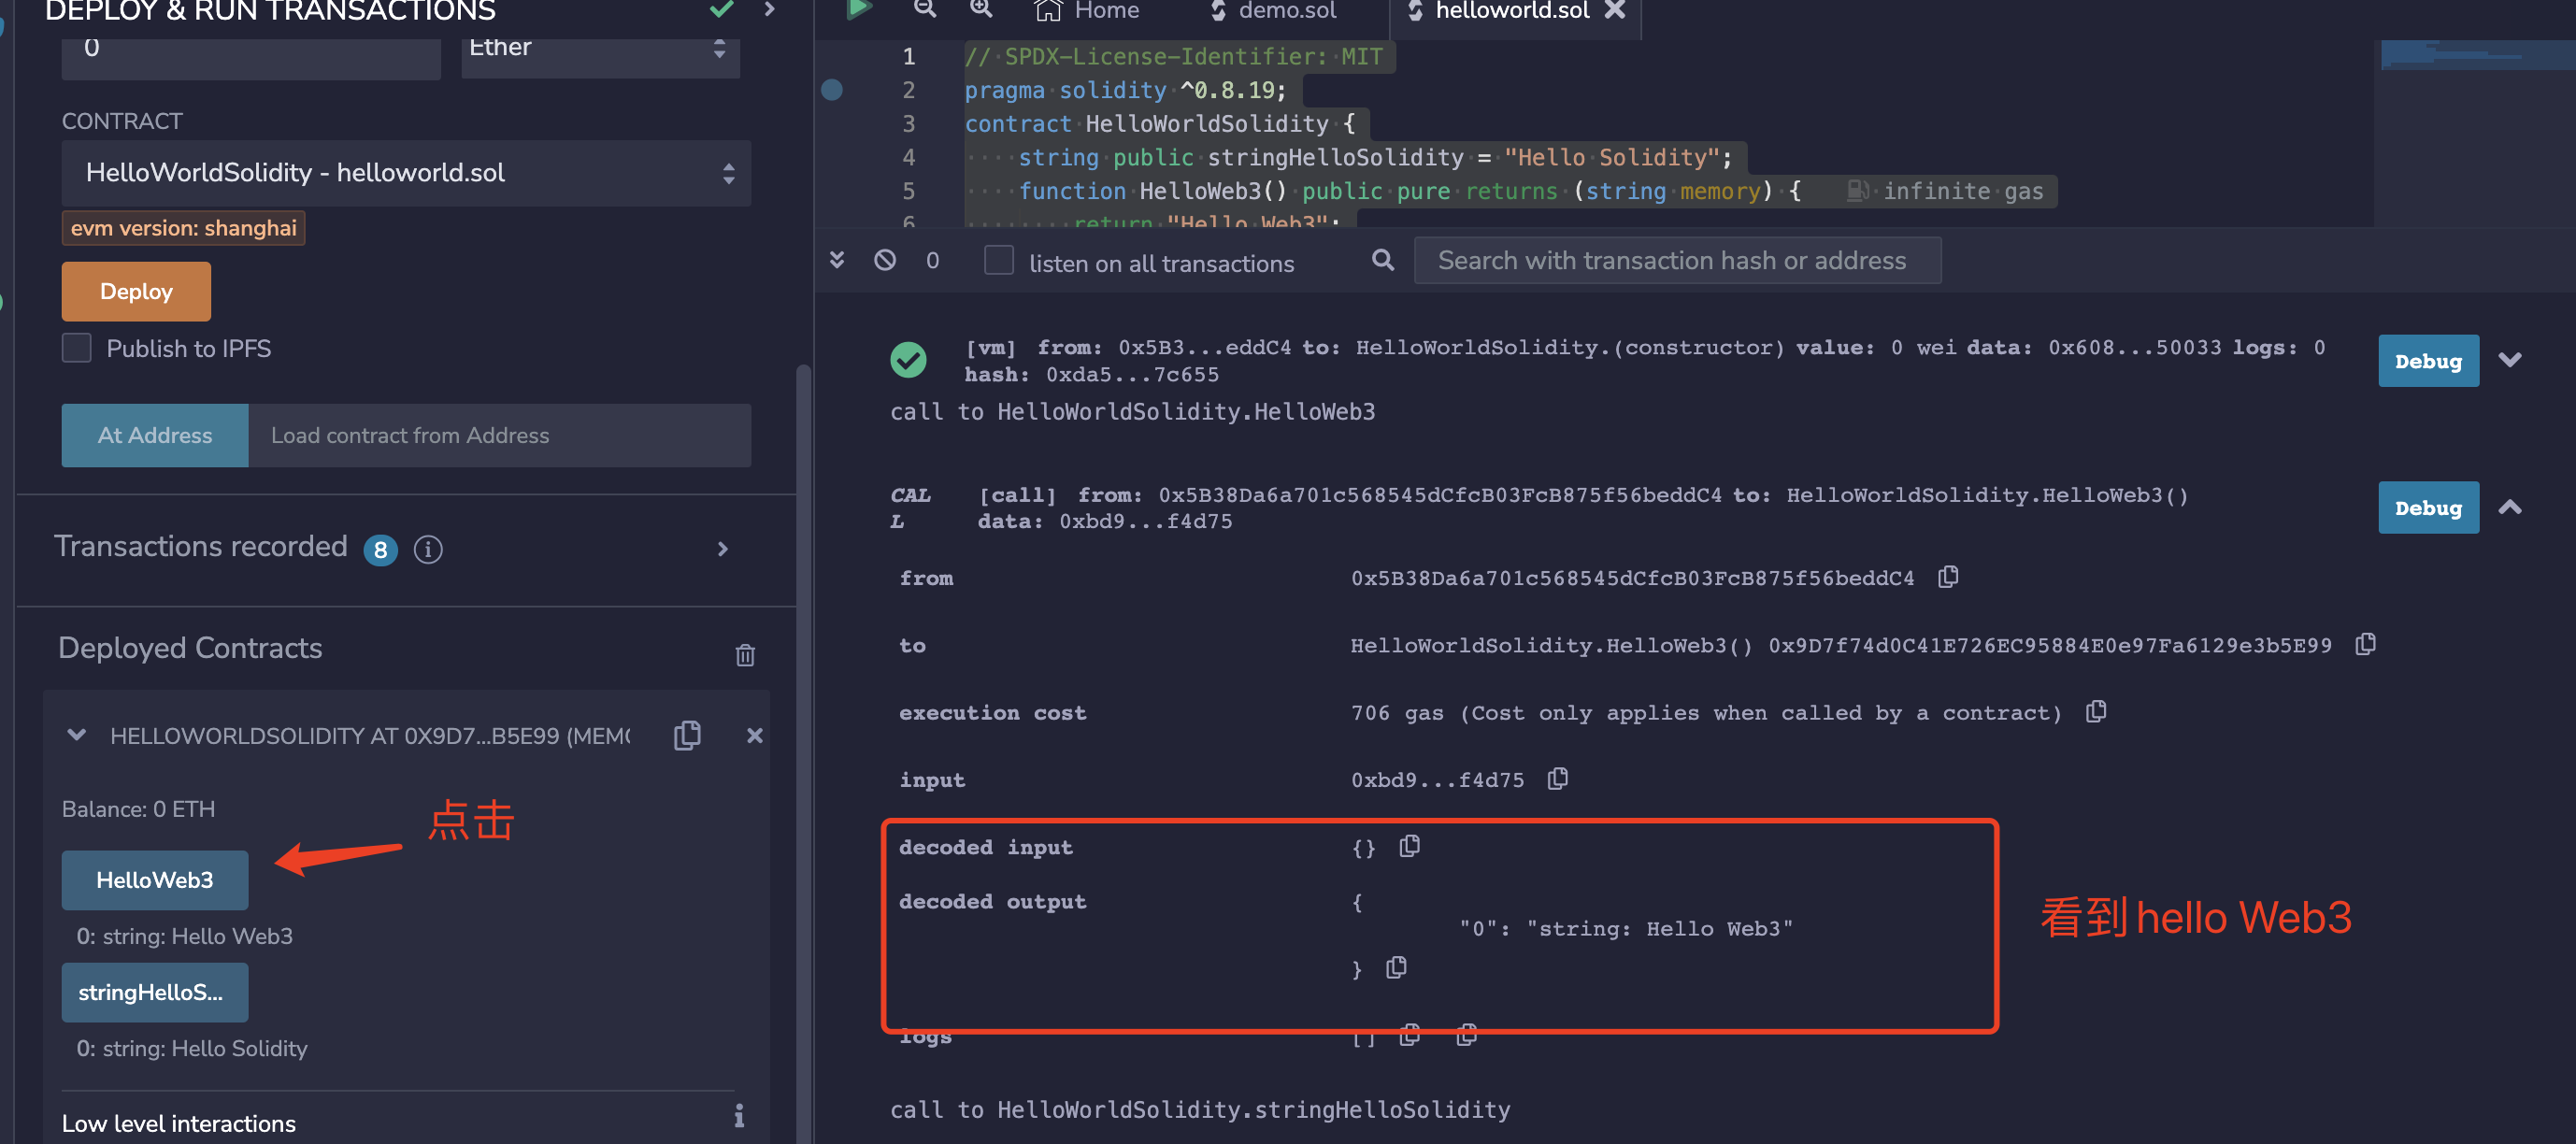Click the editor minimap slider
Viewport: 2576px width, 1144px height.
(2476, 53)
